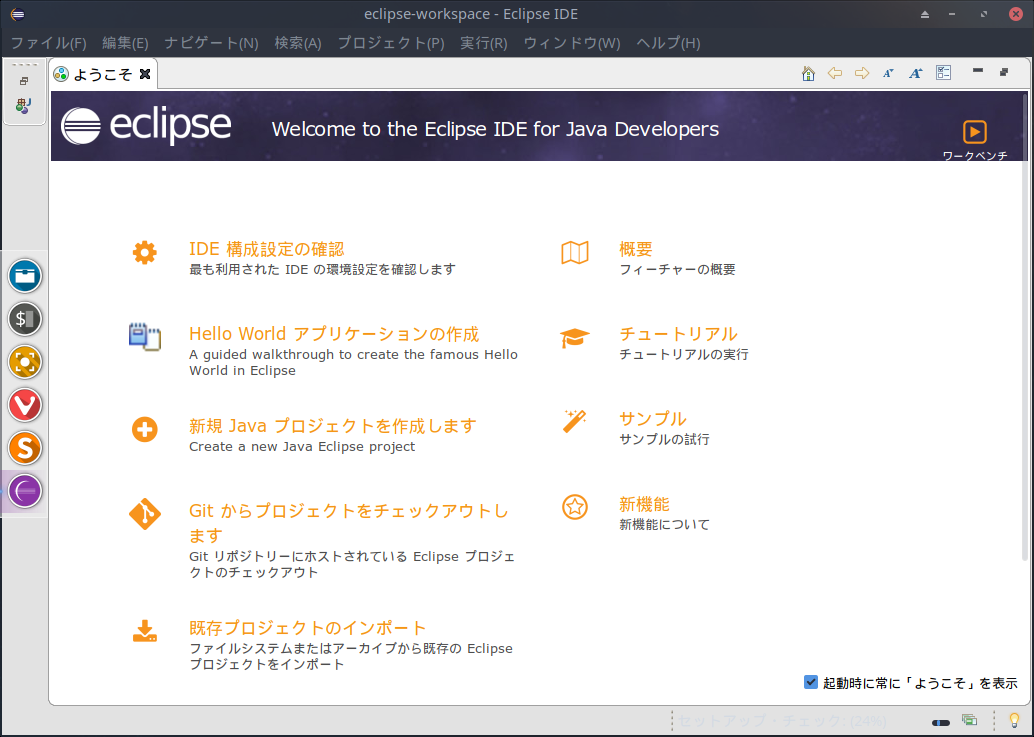This screenshot has height=737, width=1034.
Task: Reduce the Welcome page font size
Action: [x=888, y=73]
